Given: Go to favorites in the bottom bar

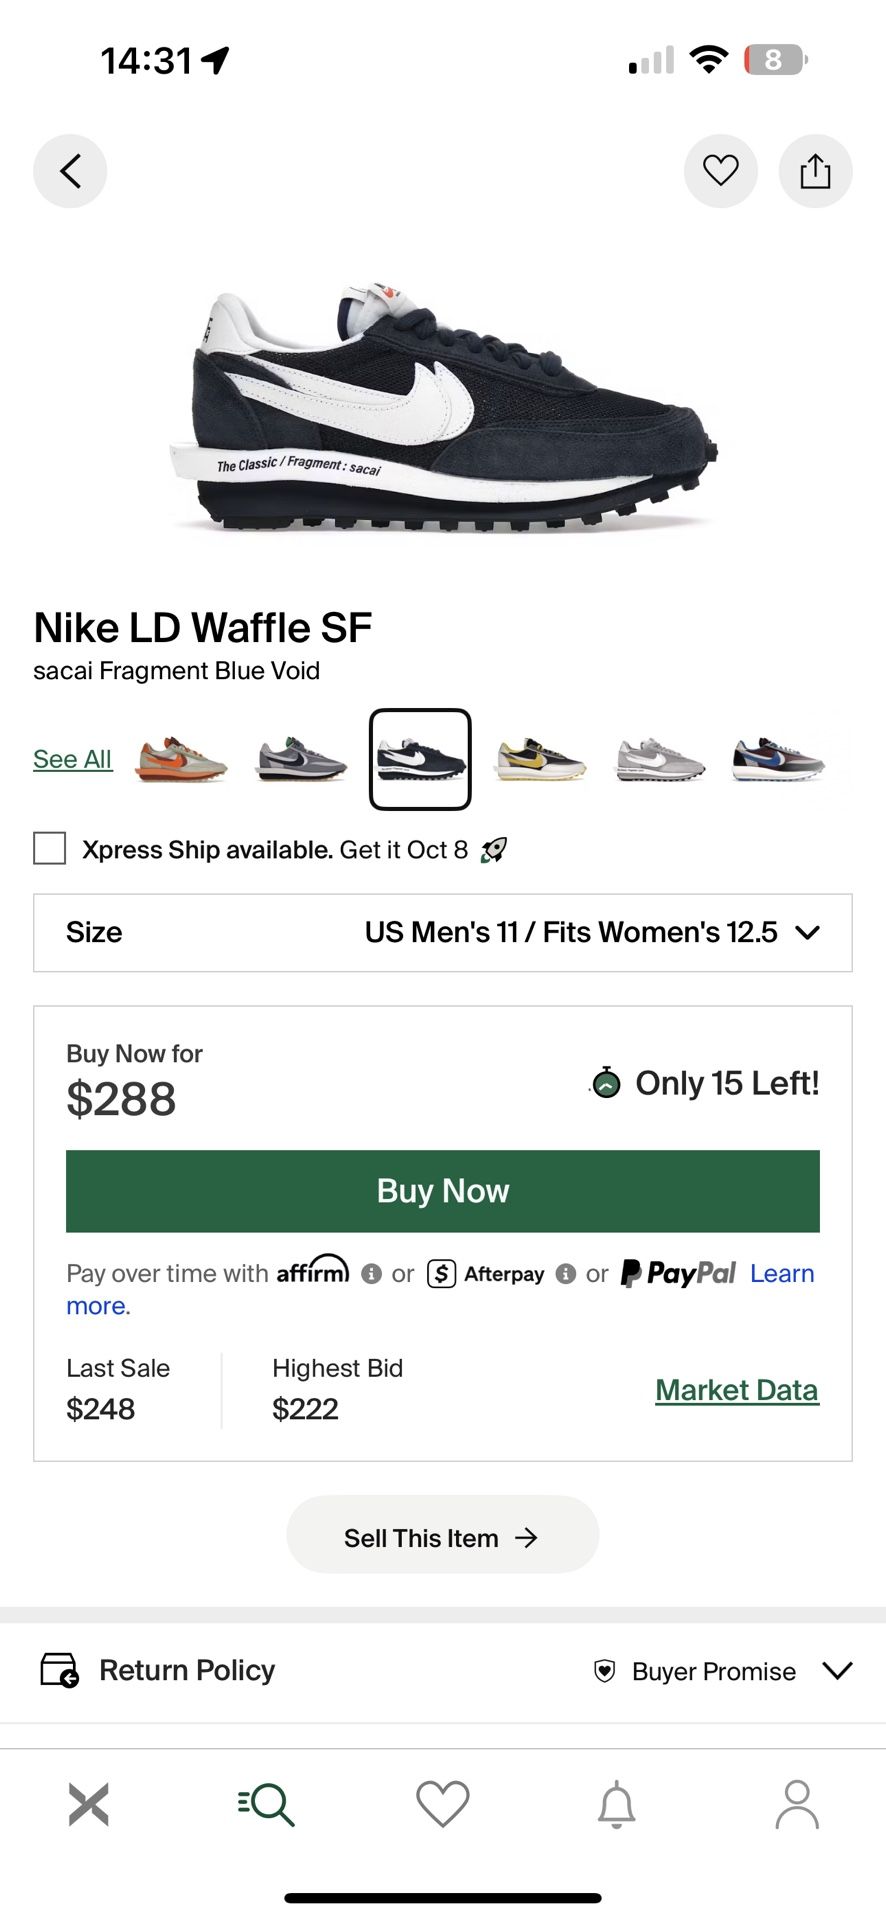Looking at the screenshot, I should coord(443,1804).
